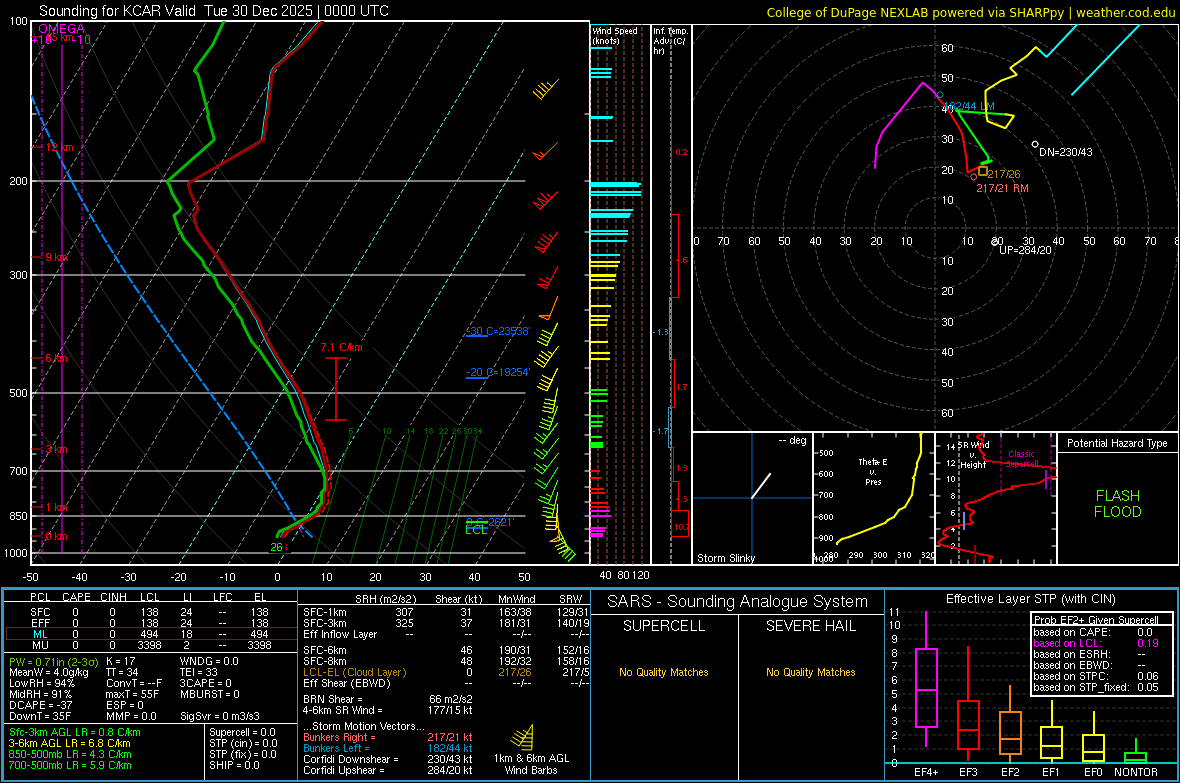Select the red 'Bunkers Right =' row
Image resolution: width=1180 pixels, height=783 pixels.
[x=388, y=737]
